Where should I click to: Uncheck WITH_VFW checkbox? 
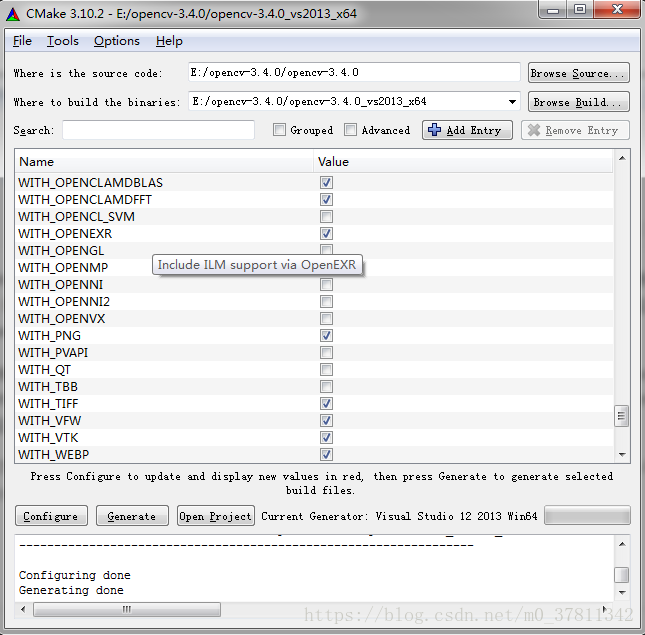click(x=326, y=421)
